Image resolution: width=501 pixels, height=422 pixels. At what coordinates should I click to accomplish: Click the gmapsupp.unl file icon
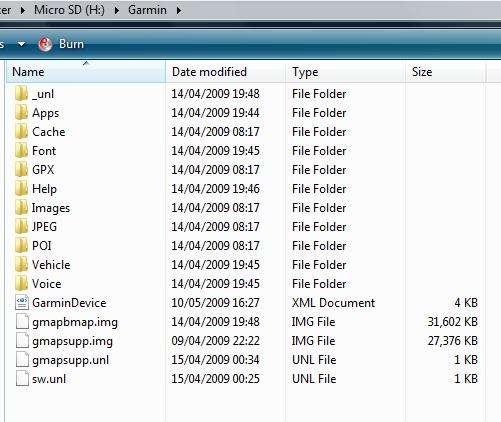click(22, 360)
